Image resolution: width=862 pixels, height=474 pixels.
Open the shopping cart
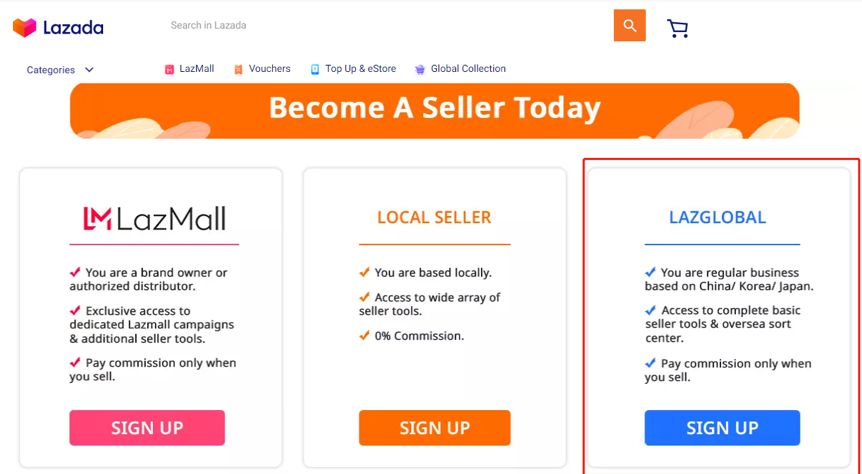pyautogui.click(x=678, y=27)
